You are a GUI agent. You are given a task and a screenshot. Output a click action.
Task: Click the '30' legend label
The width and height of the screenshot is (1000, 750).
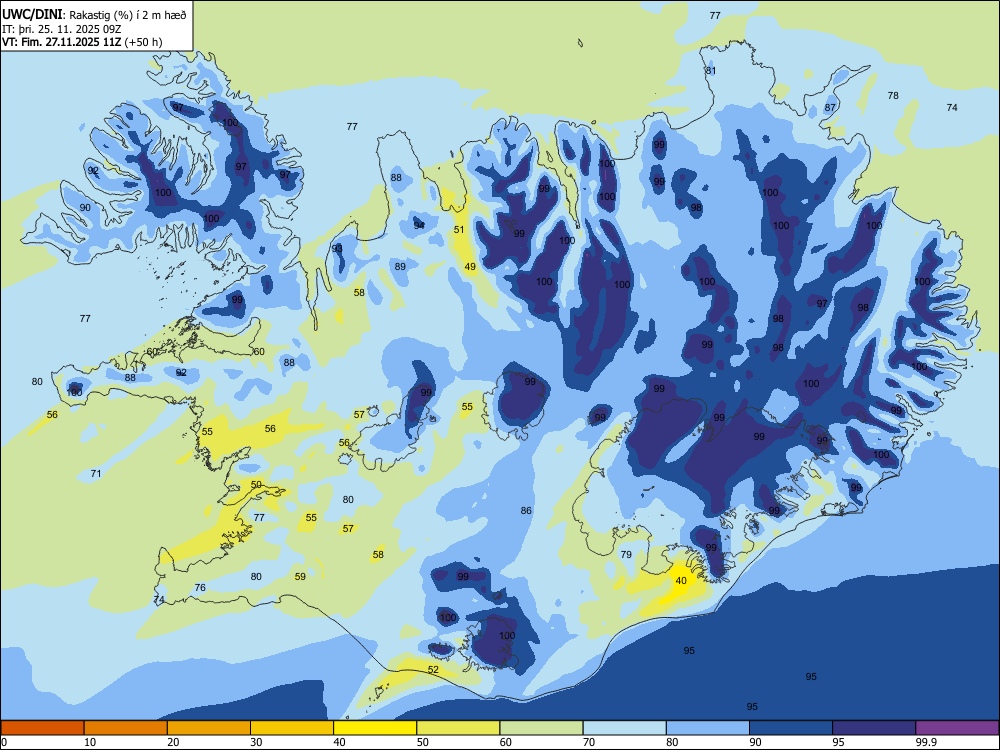256,742
